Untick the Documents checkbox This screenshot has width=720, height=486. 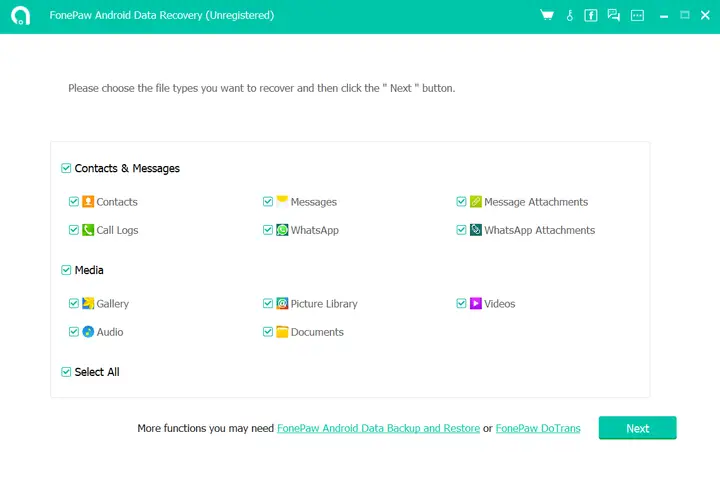(x=268, y=332)
